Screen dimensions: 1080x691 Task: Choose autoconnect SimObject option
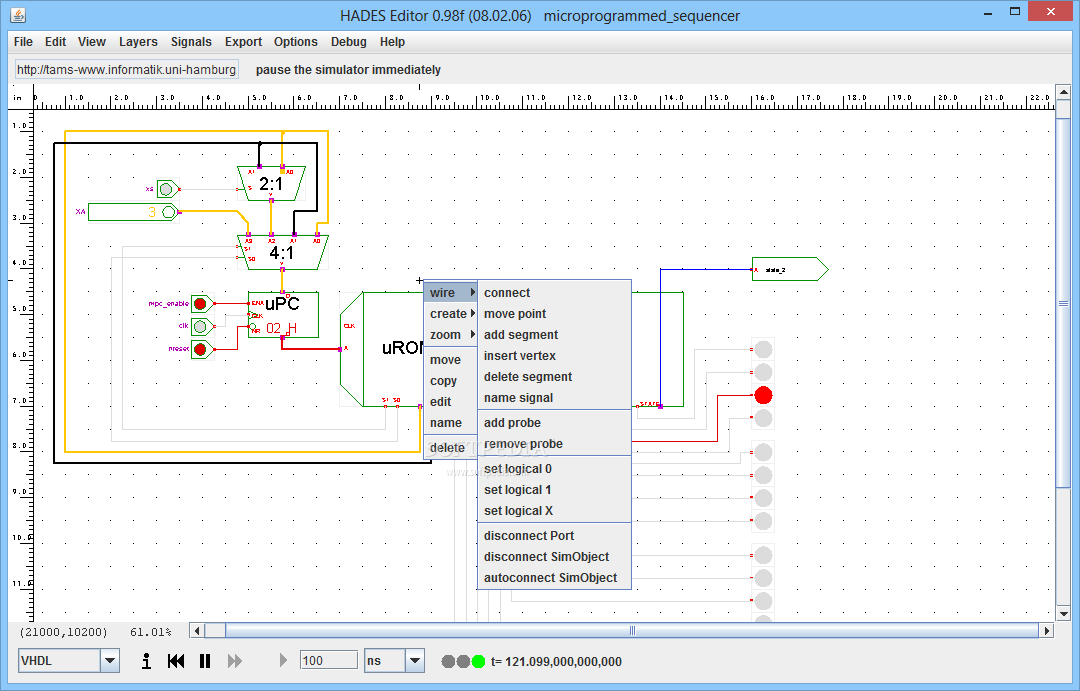point(554,577)
